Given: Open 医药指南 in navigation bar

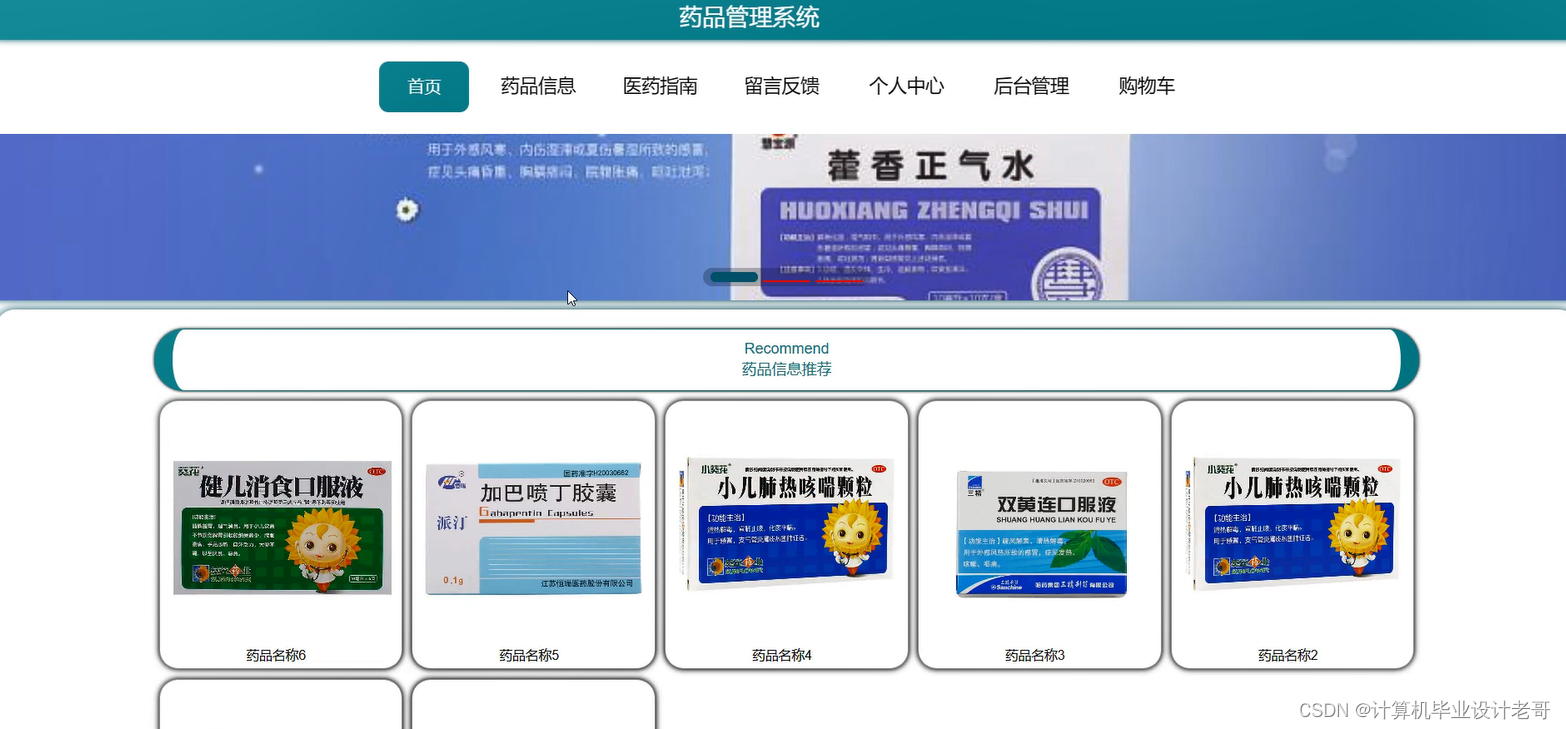Looking at the screenshot, I should [x=660, y=87].
